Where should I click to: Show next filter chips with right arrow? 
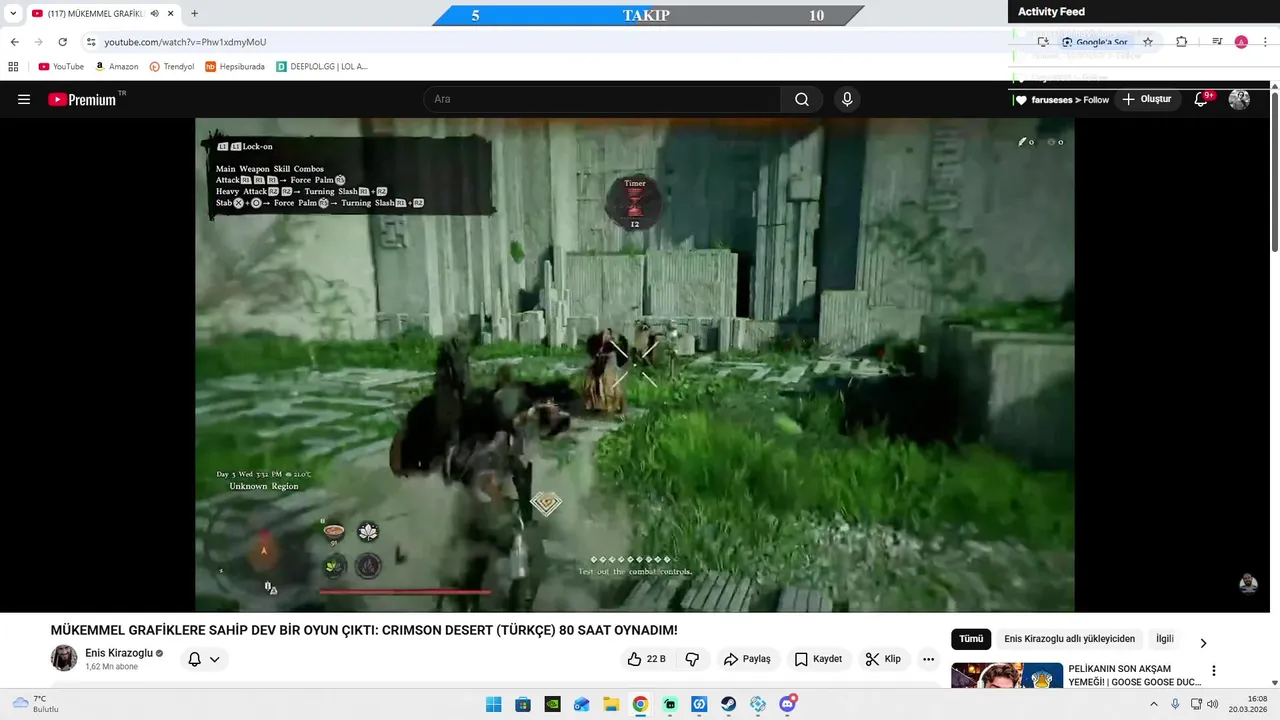click(1203, 642)
